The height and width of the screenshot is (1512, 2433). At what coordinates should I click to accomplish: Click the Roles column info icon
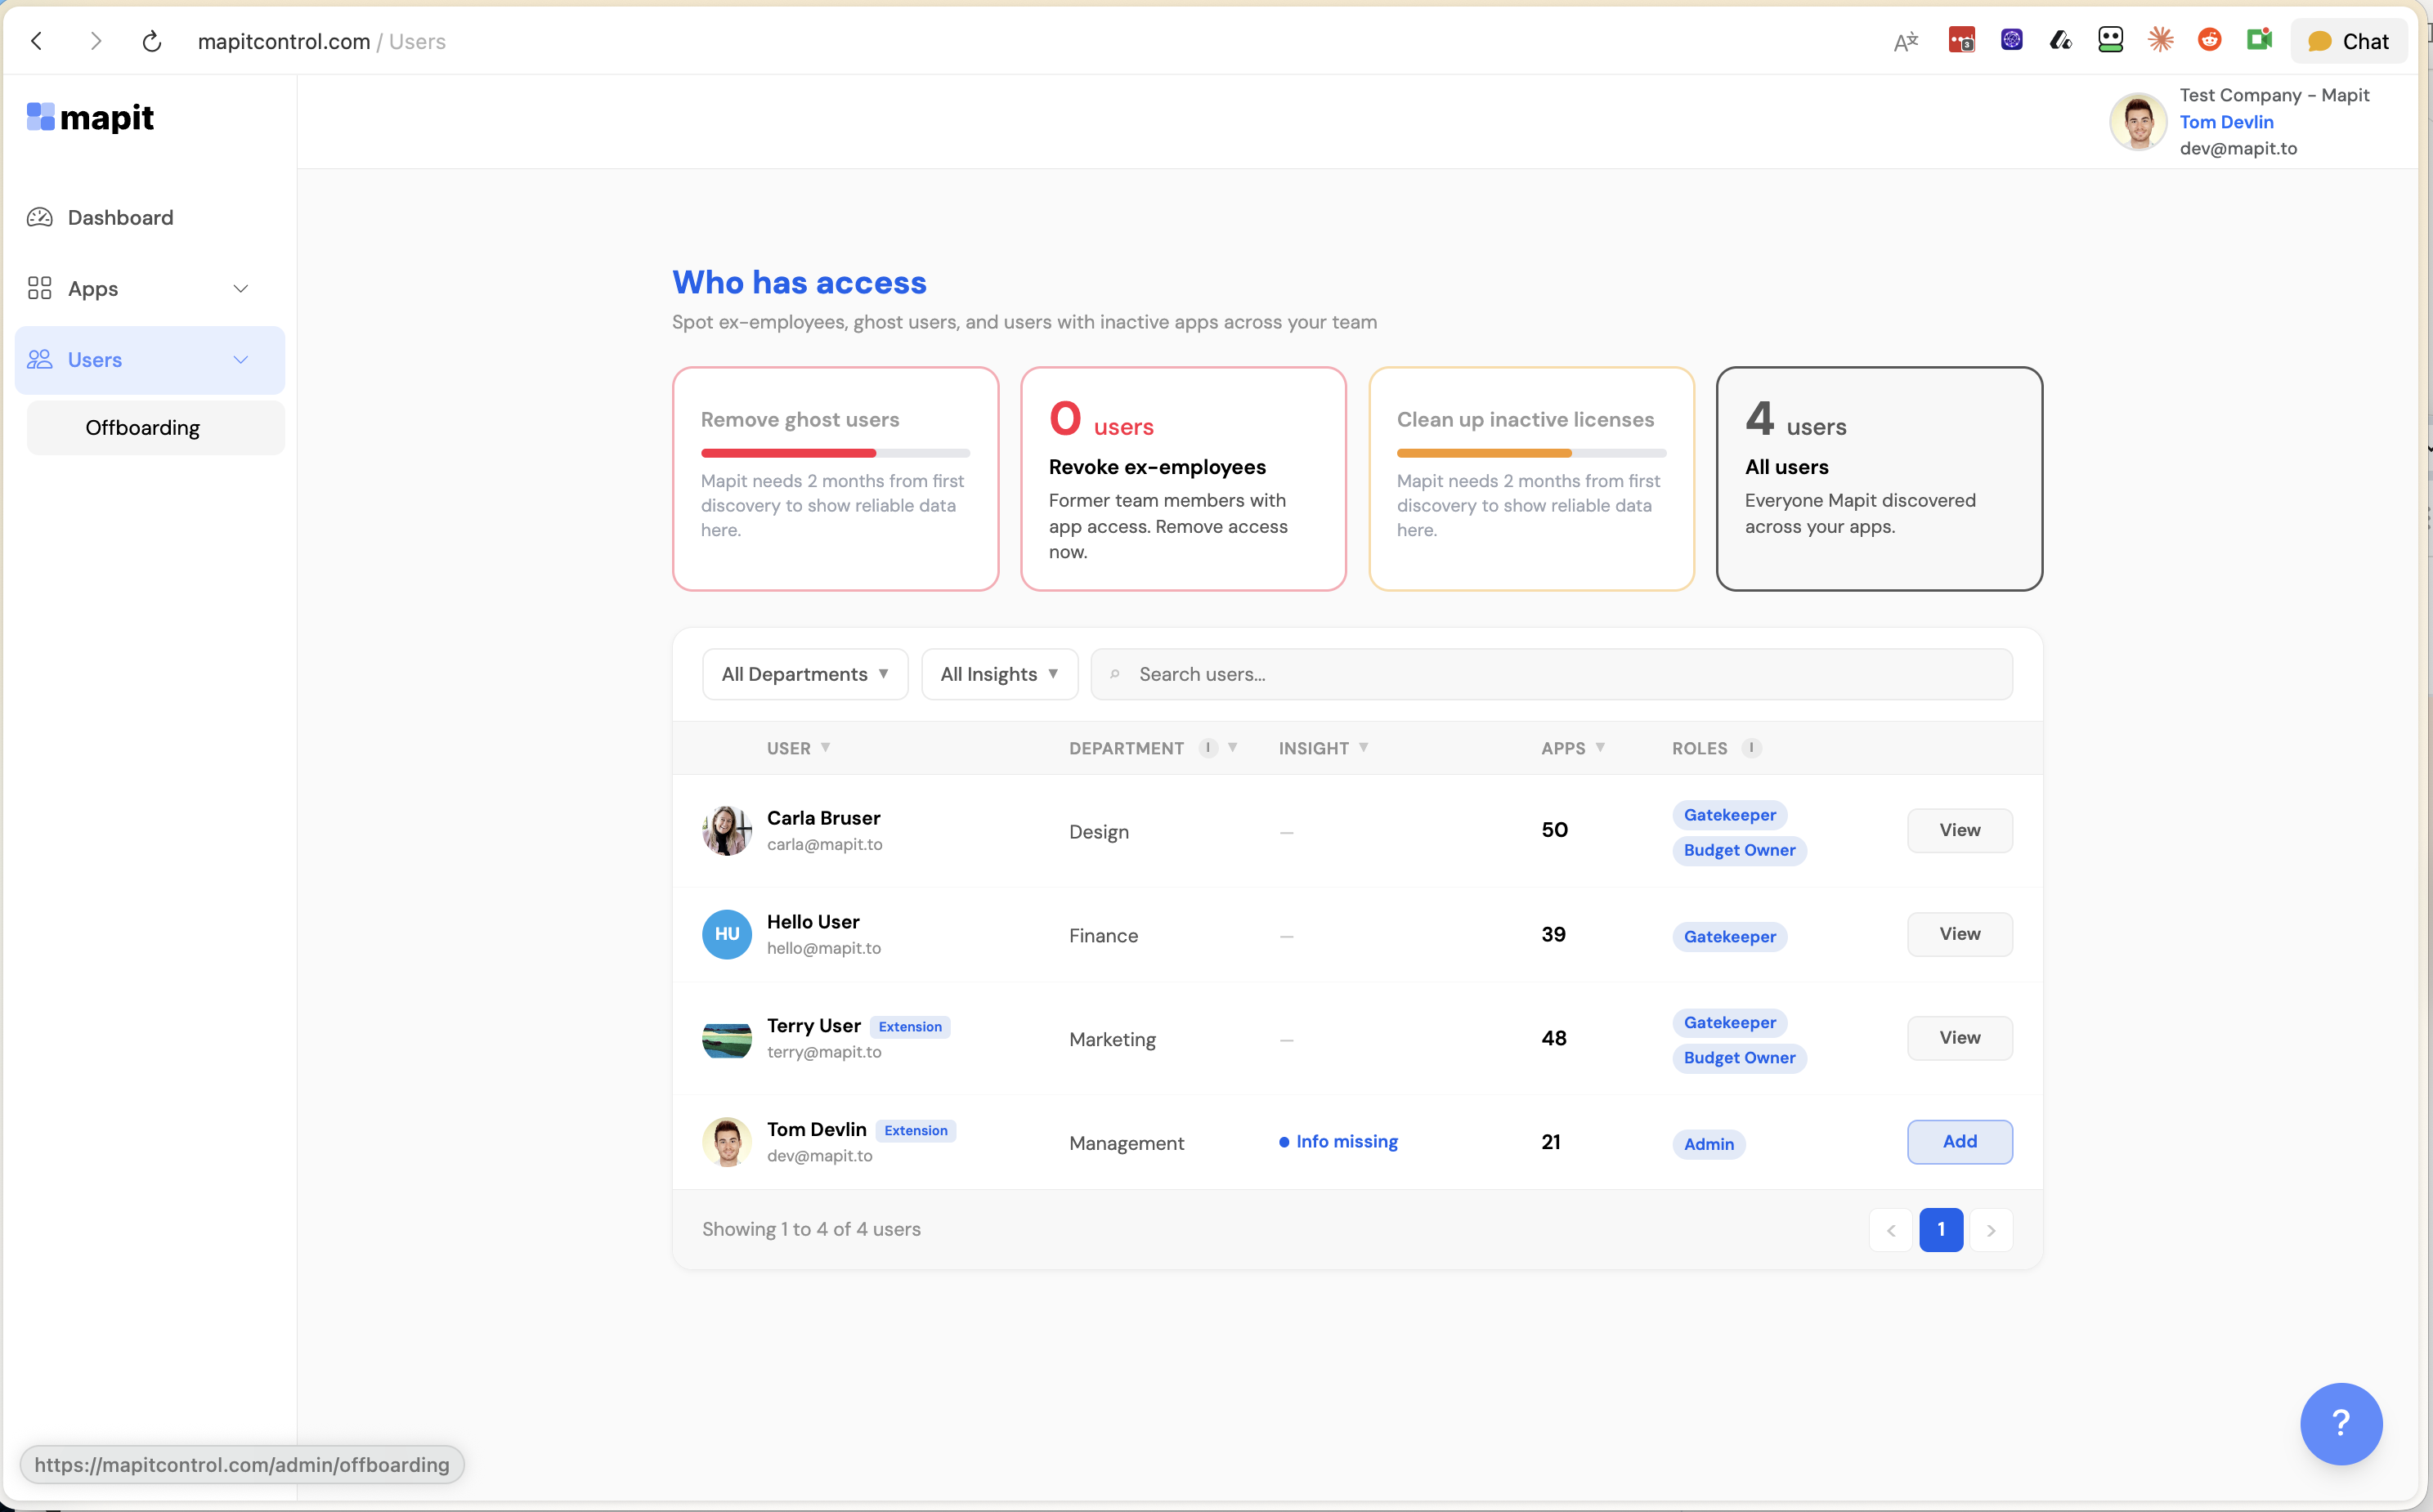1751,748
